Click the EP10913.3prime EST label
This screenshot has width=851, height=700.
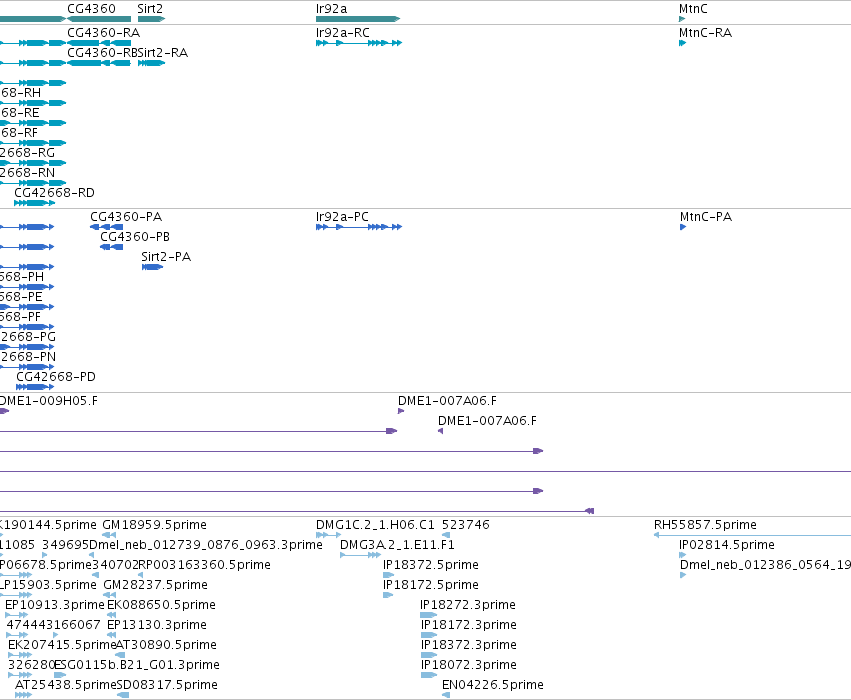(55, 606)
